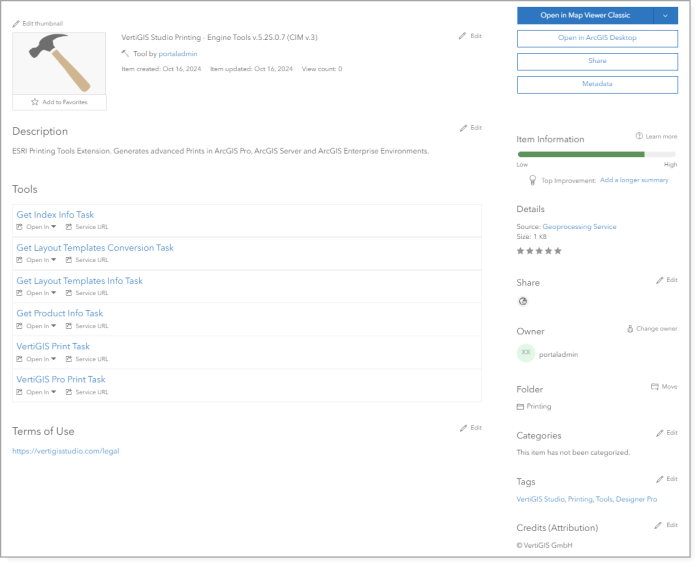Click Move folder option
700x567 pixels.
664,387
